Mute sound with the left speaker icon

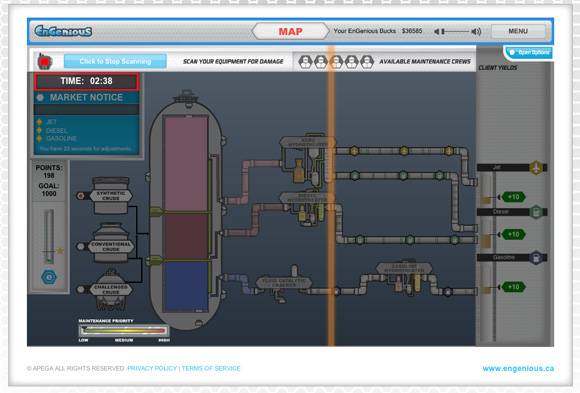tap(437, 31)
